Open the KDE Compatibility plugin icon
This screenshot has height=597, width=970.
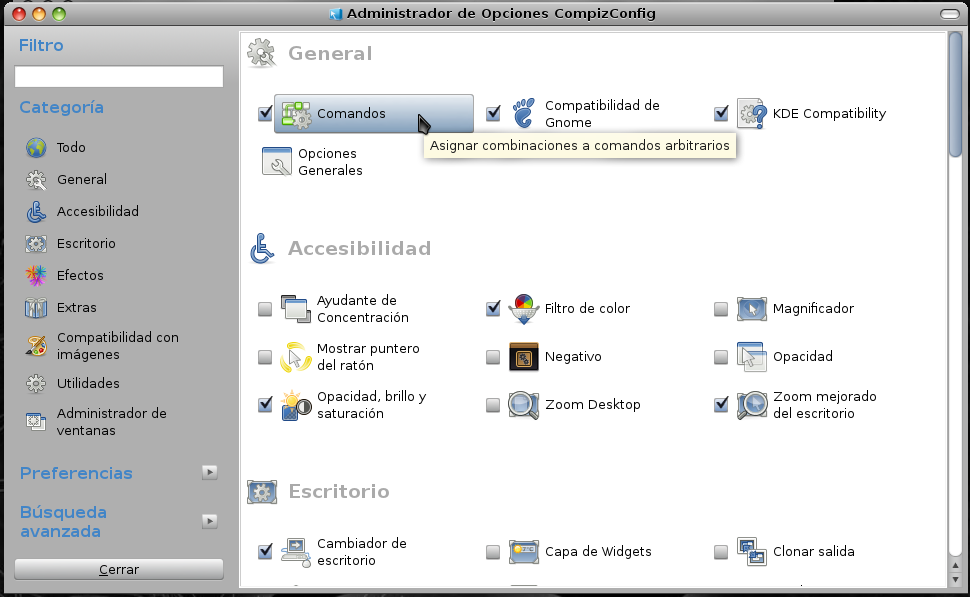pos(752,114)
